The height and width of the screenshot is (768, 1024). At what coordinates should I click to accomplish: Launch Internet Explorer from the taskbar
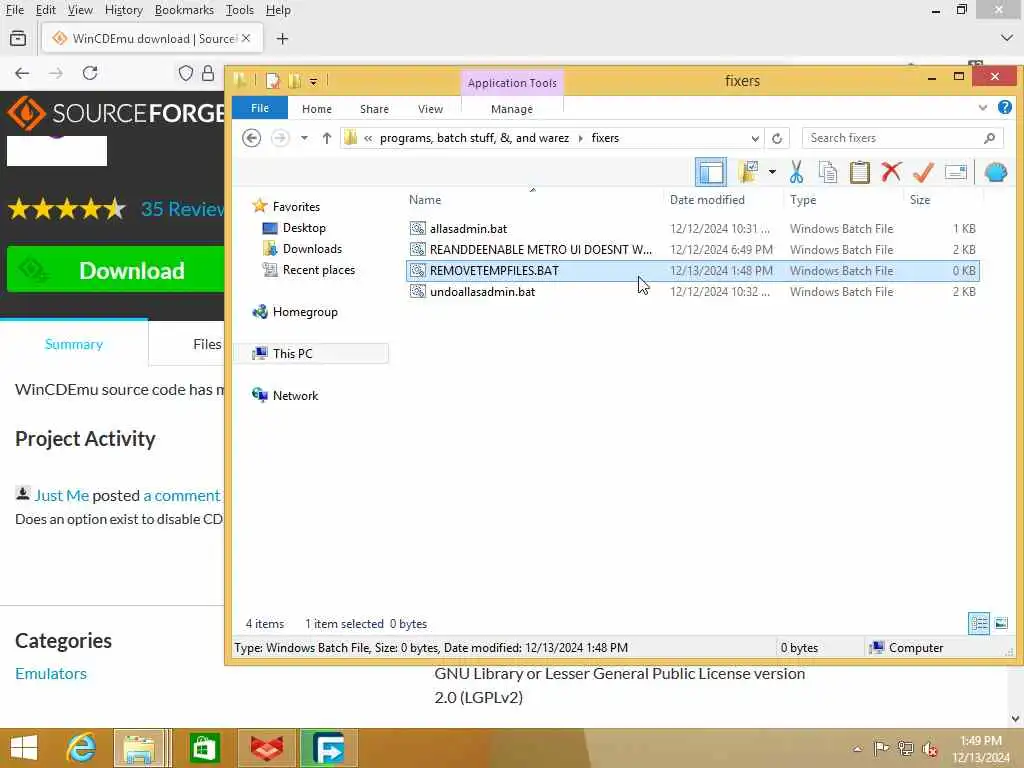(x=81, y=748)
